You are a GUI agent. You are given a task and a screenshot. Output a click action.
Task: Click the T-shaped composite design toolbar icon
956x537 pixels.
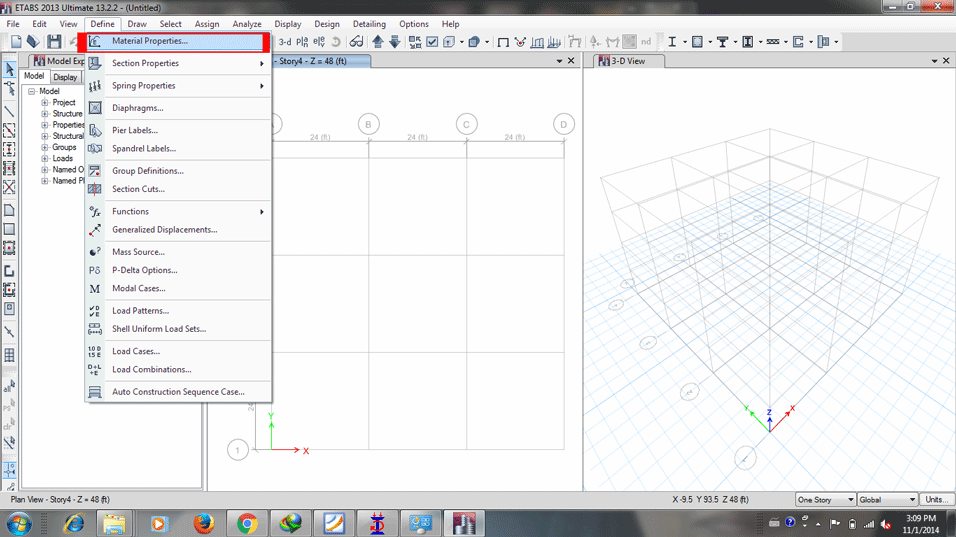pos(722,42)
